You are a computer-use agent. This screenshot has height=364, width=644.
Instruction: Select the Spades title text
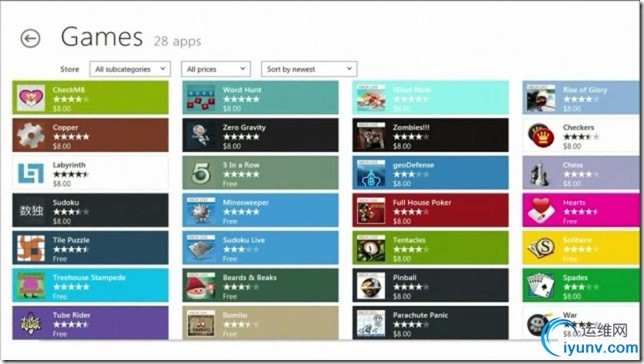coord(575,277)
